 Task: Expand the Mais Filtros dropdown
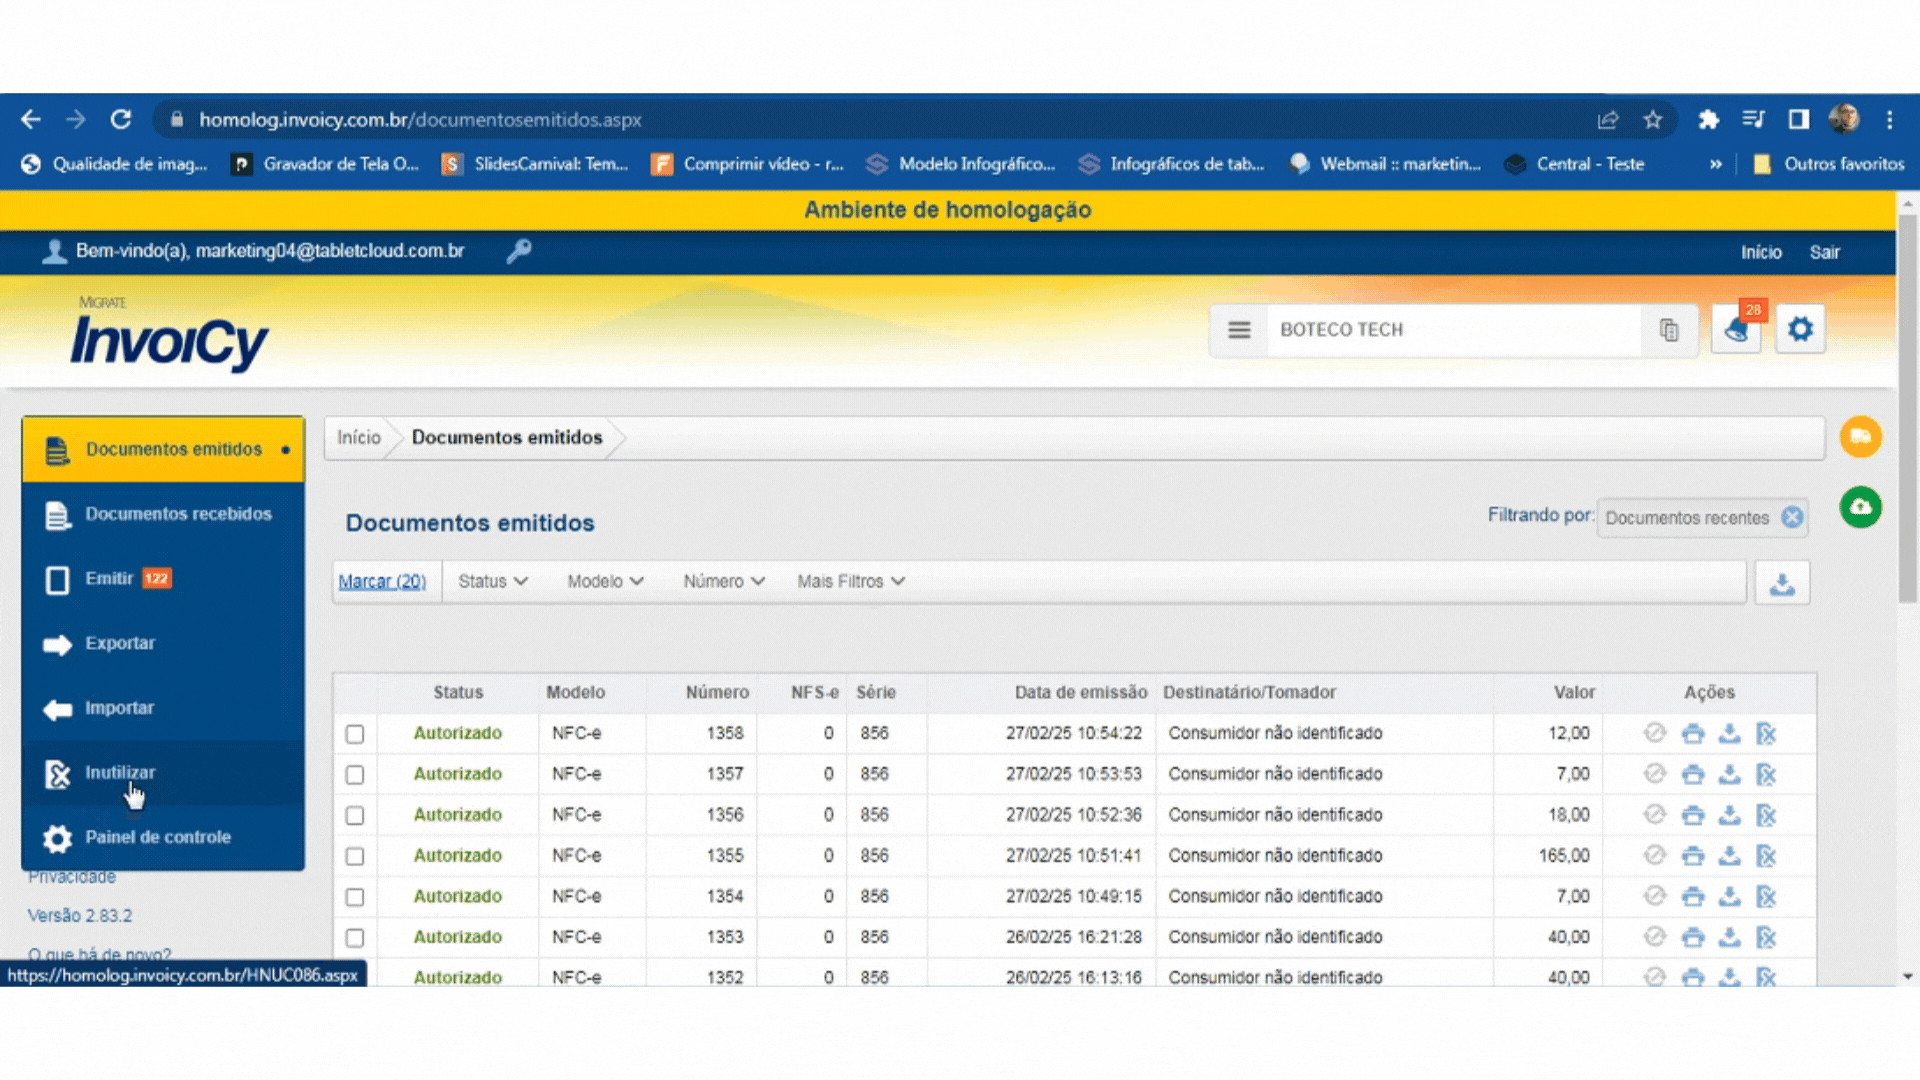850,582
